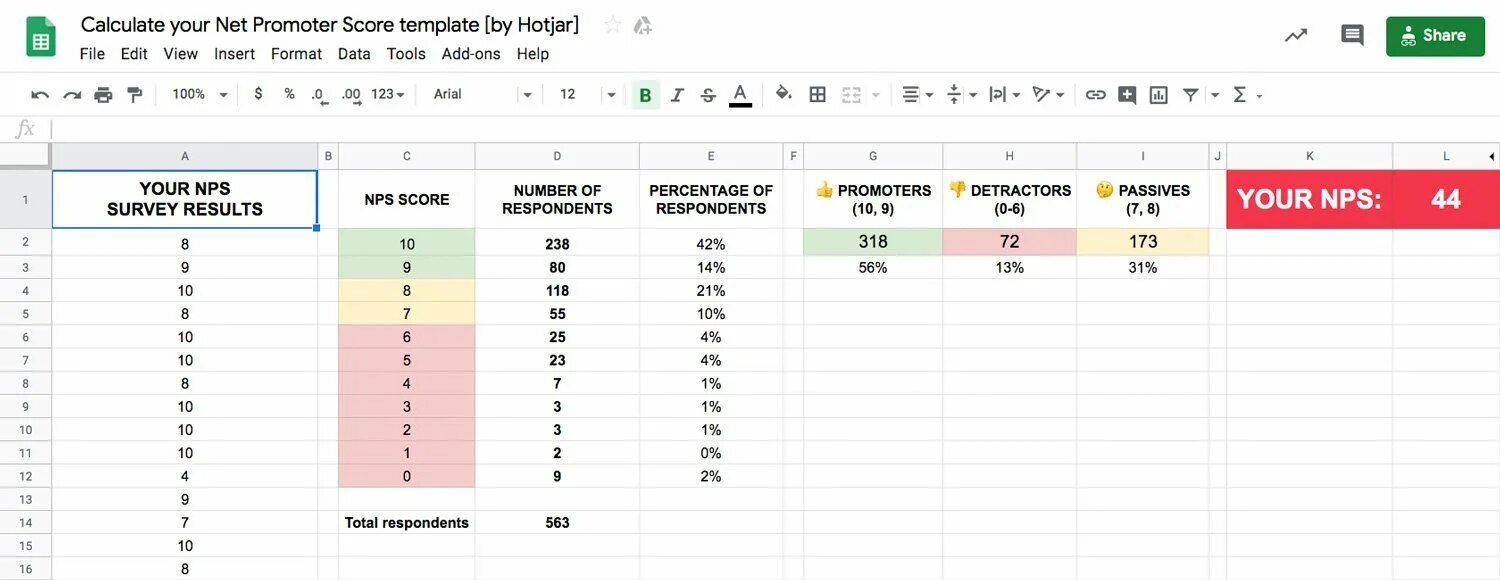
Task: Click the select-all corner box
Action: [25, 156]
